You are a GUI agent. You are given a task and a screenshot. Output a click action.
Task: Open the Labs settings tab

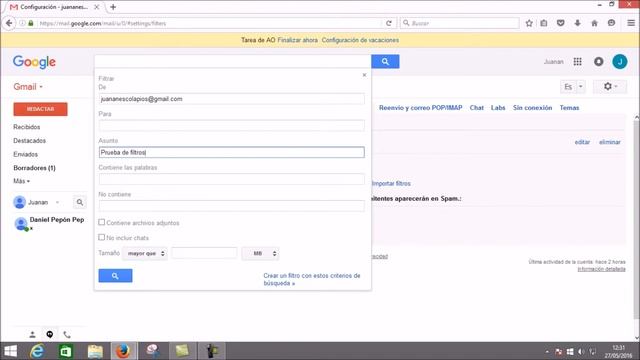(x=498, y=108)
